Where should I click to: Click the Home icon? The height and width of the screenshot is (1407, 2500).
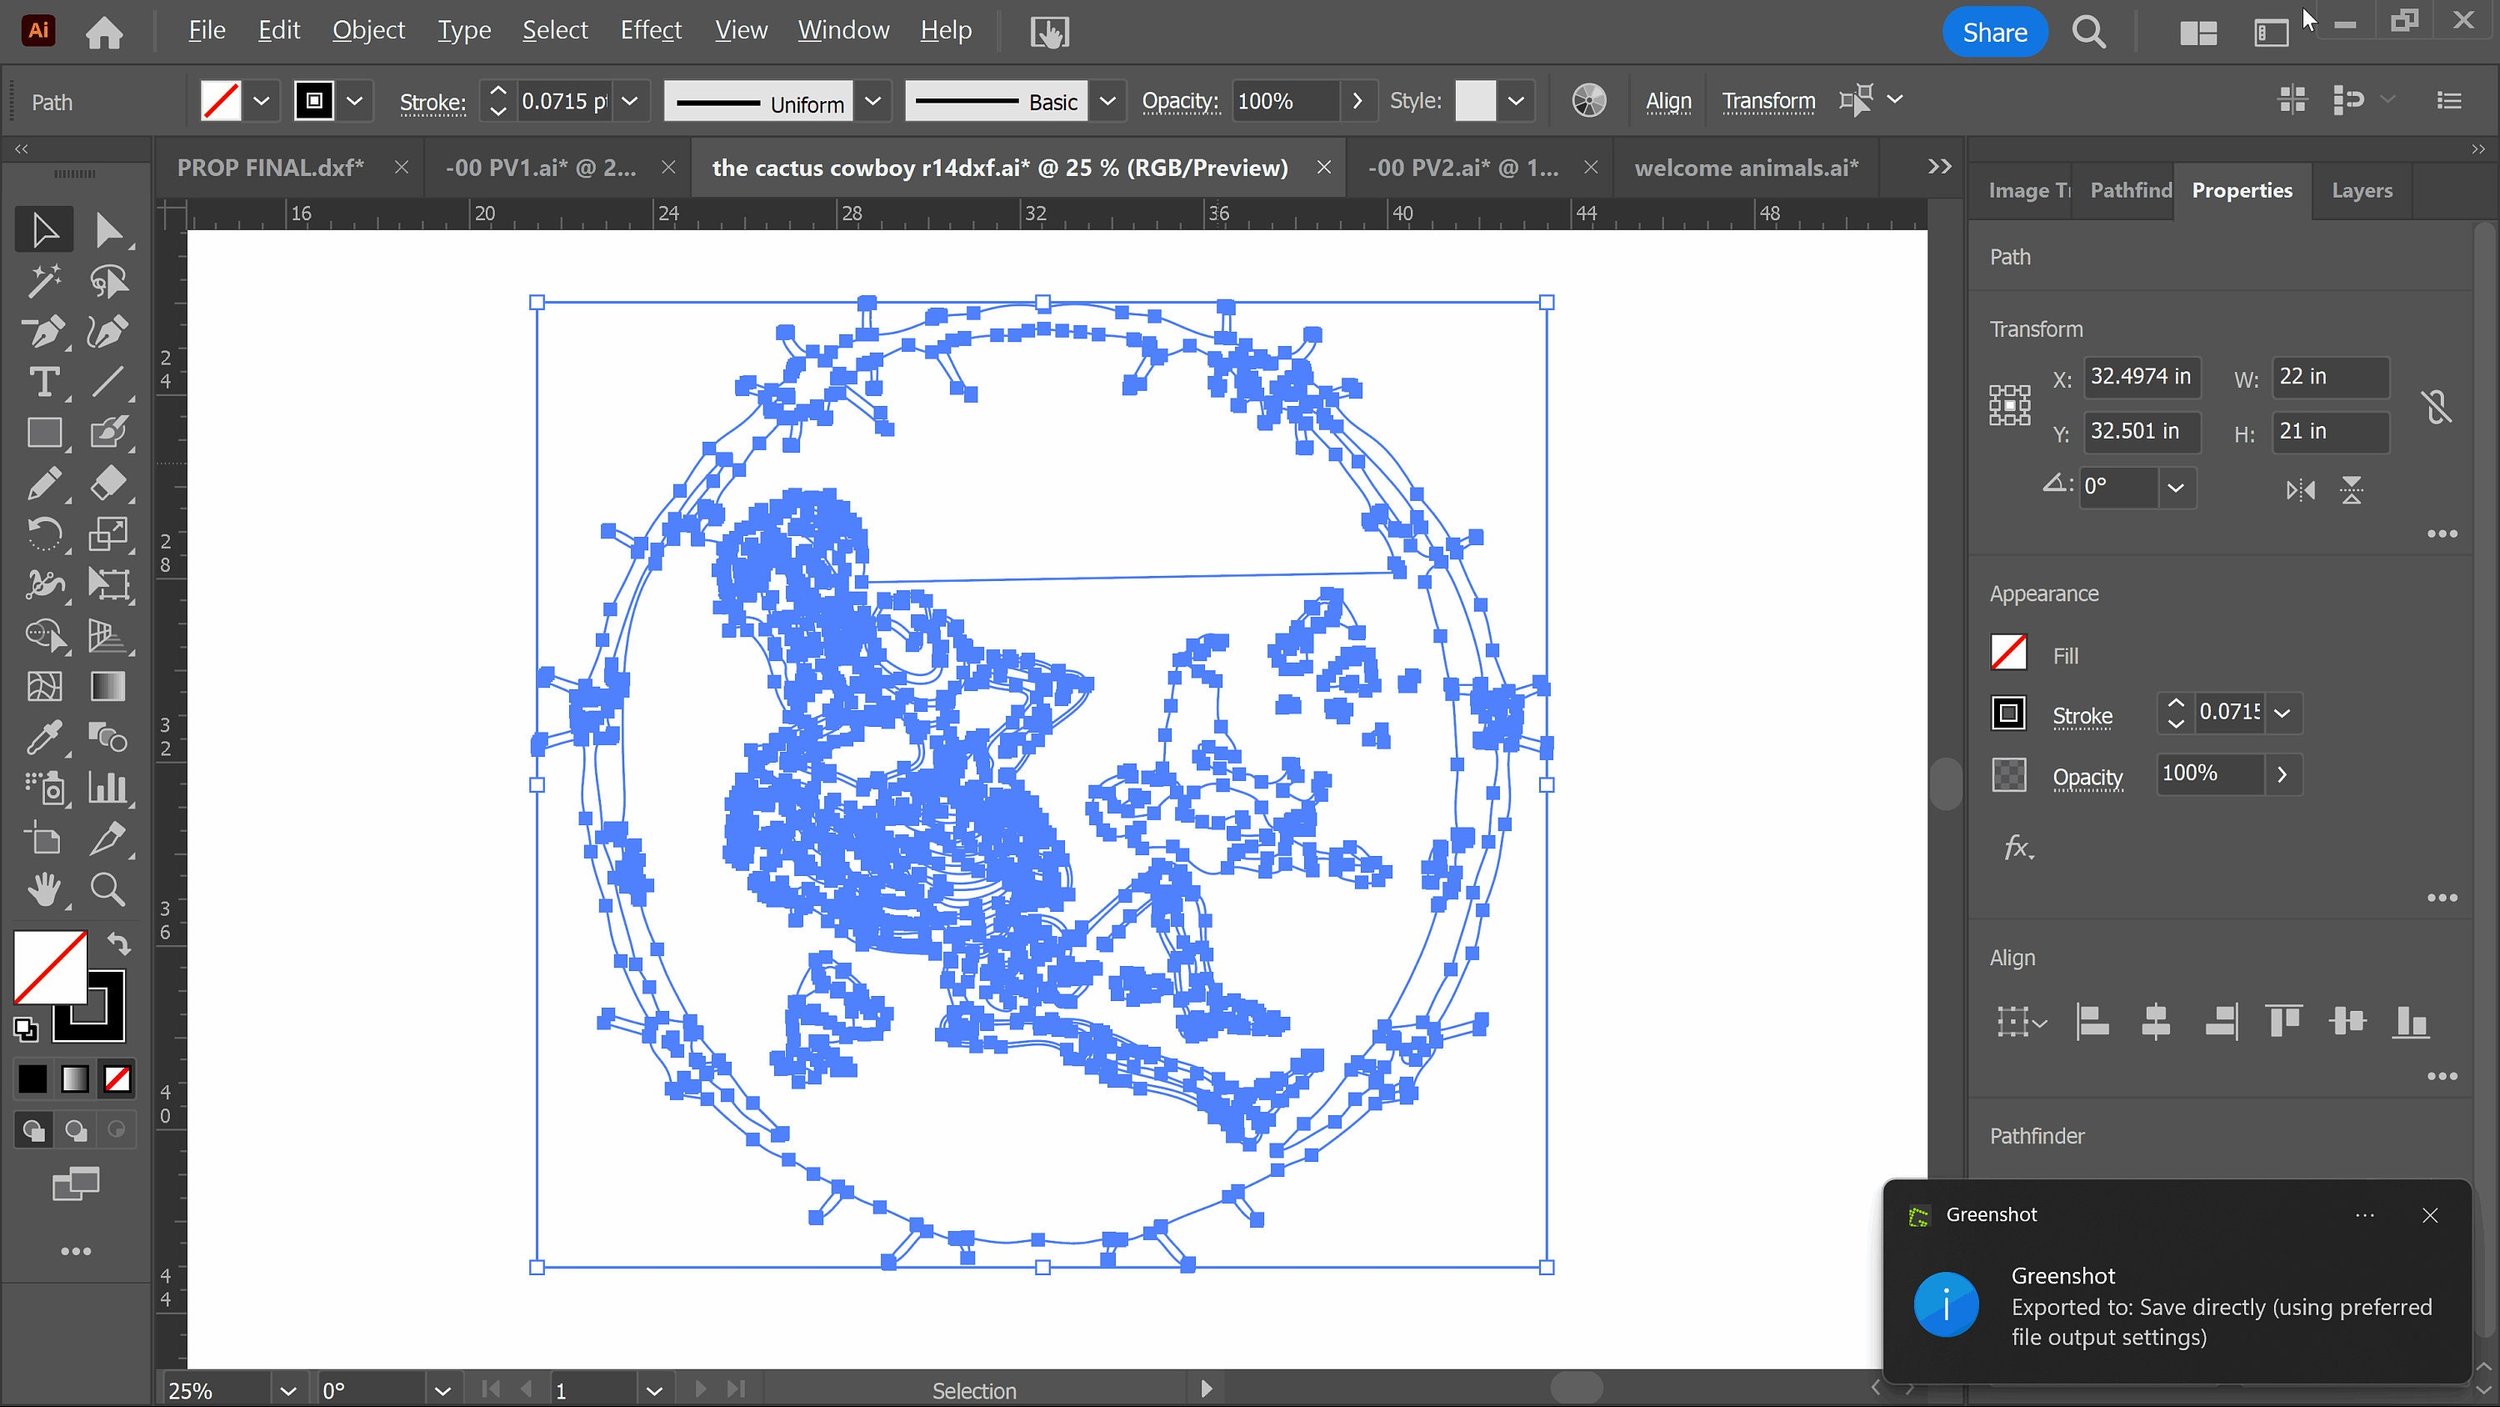point(104,33)
